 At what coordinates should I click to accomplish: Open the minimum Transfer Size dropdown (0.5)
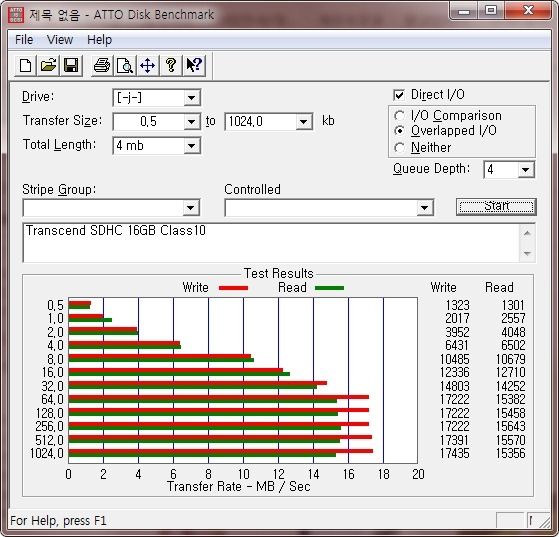pos(191,122)
